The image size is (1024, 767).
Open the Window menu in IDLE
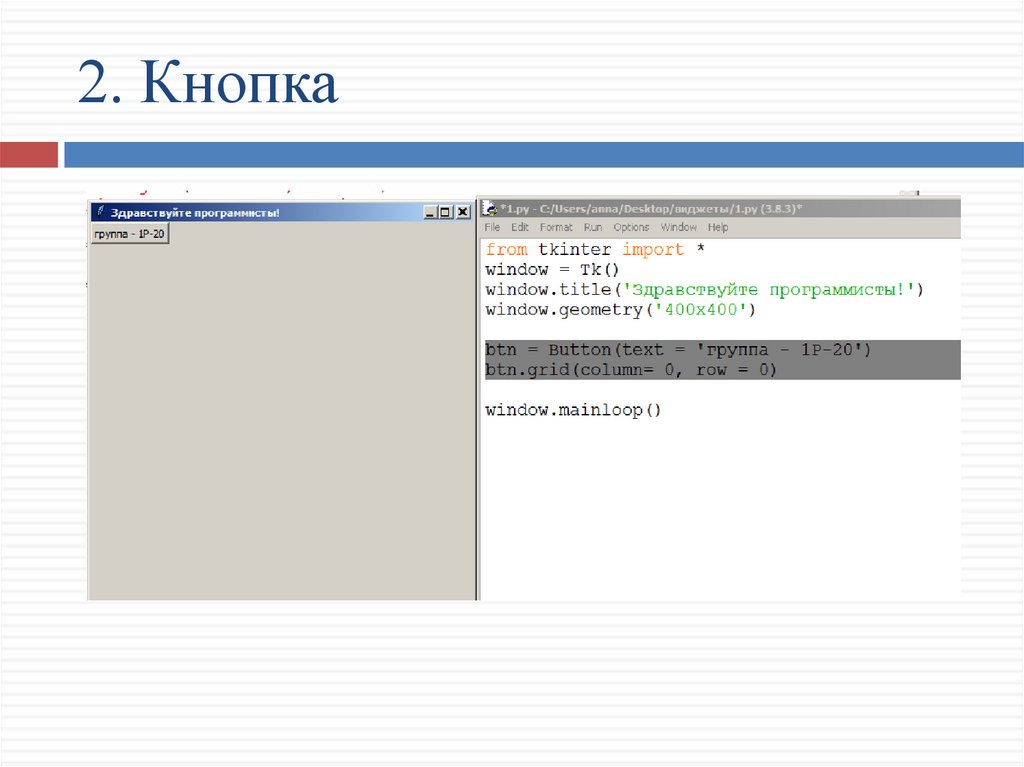[679, 228]
